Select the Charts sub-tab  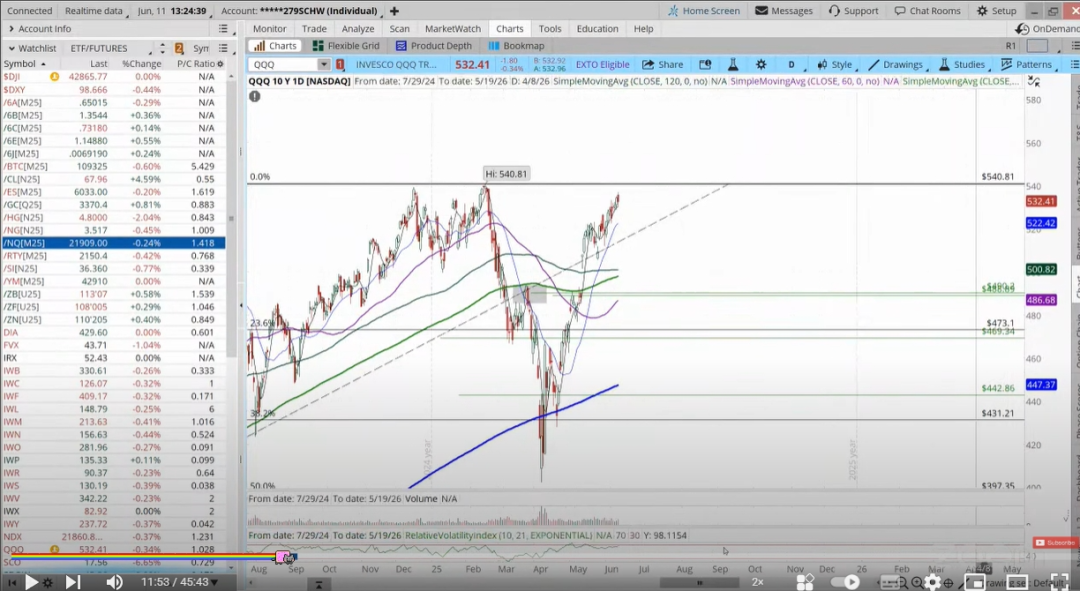(276, 46)
